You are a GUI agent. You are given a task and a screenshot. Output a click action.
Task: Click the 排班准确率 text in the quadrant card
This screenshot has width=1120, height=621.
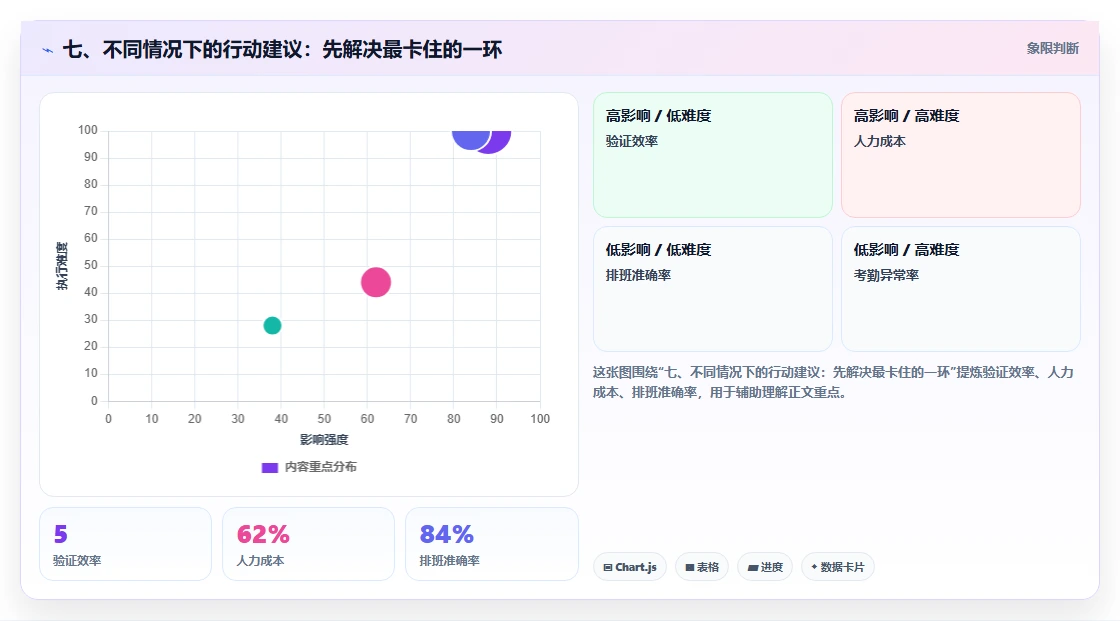[x=638, y=275]
